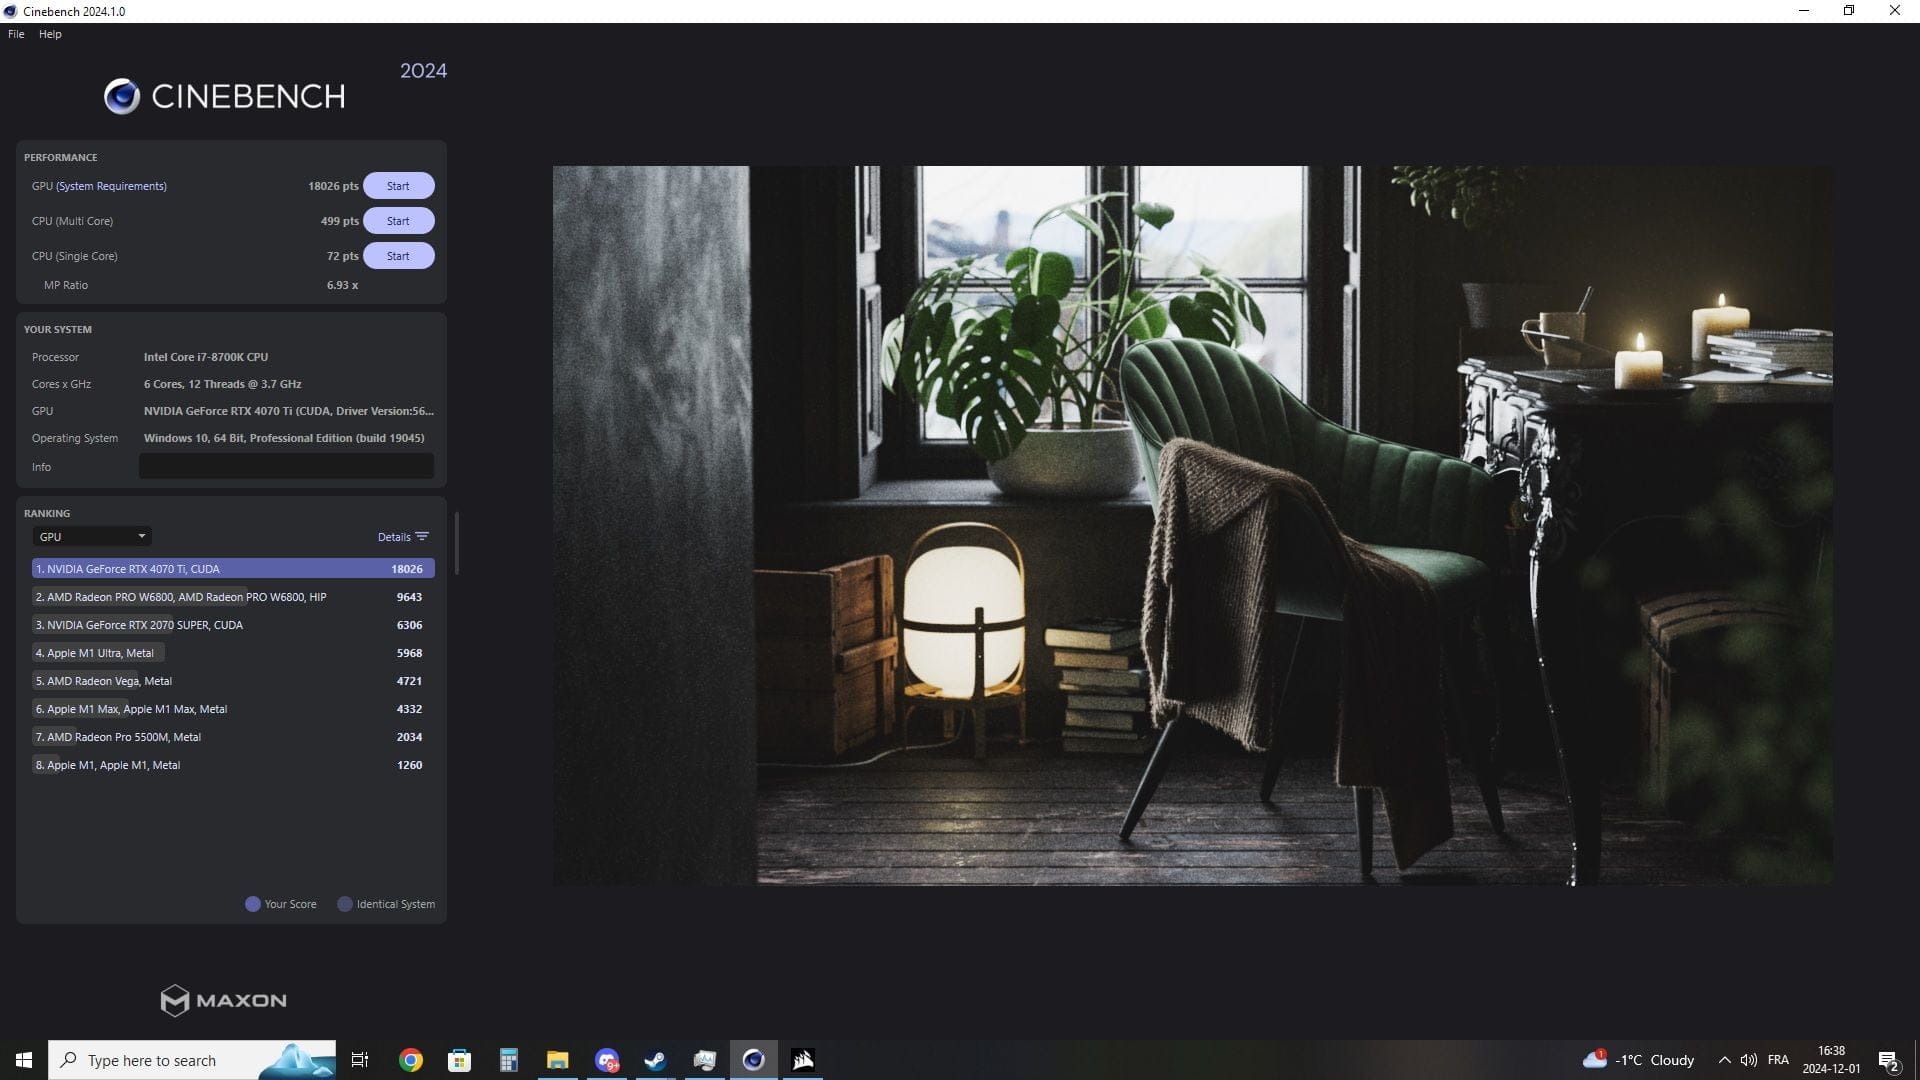Click the left panel vertical scrollbar
1920x1080 pixels.
[x=457, y=544]
